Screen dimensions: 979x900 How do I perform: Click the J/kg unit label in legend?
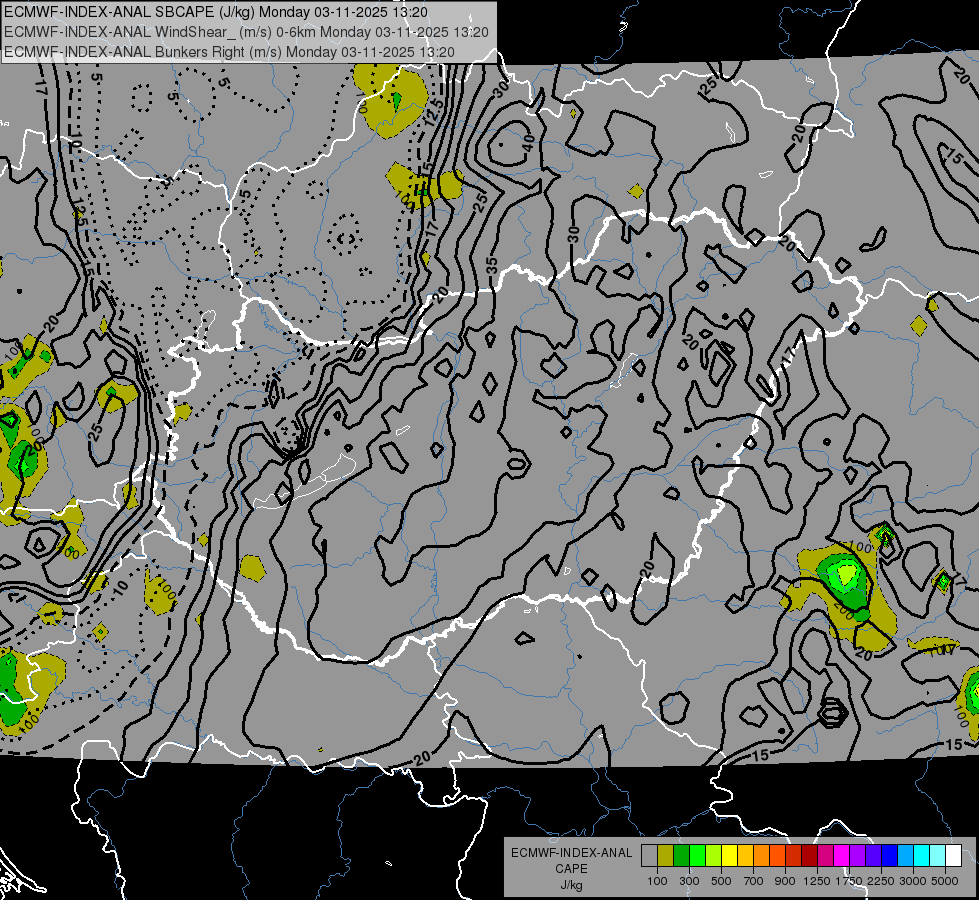(571, 885)
